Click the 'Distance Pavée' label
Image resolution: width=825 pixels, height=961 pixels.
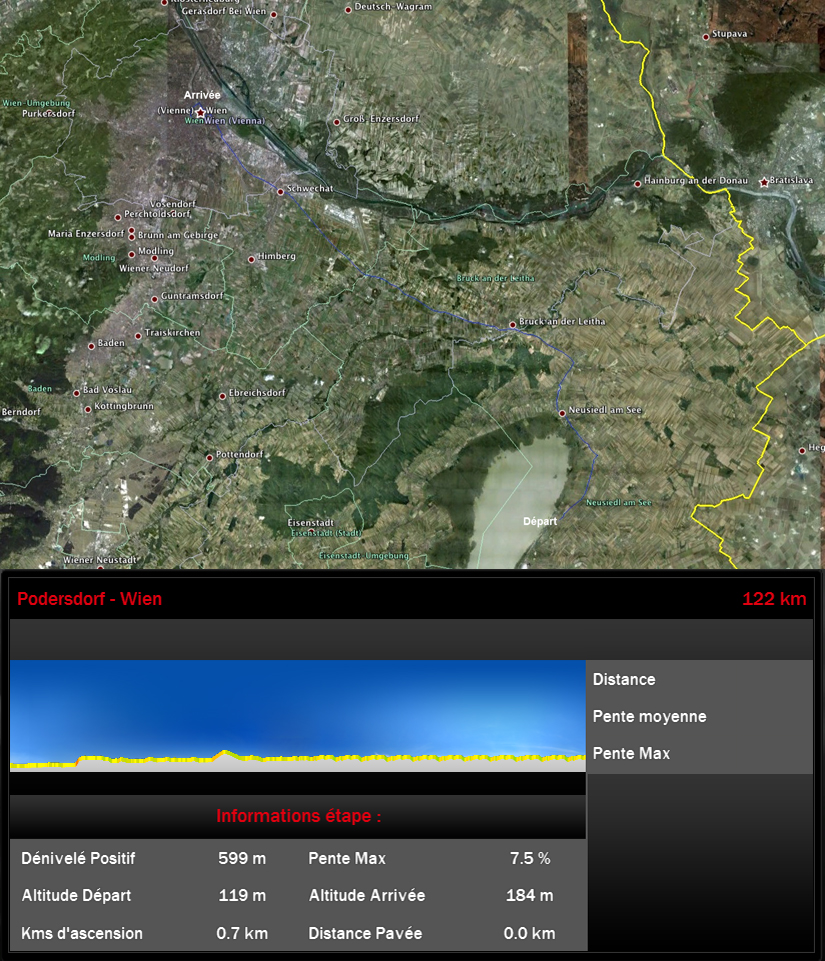point(365,933)
